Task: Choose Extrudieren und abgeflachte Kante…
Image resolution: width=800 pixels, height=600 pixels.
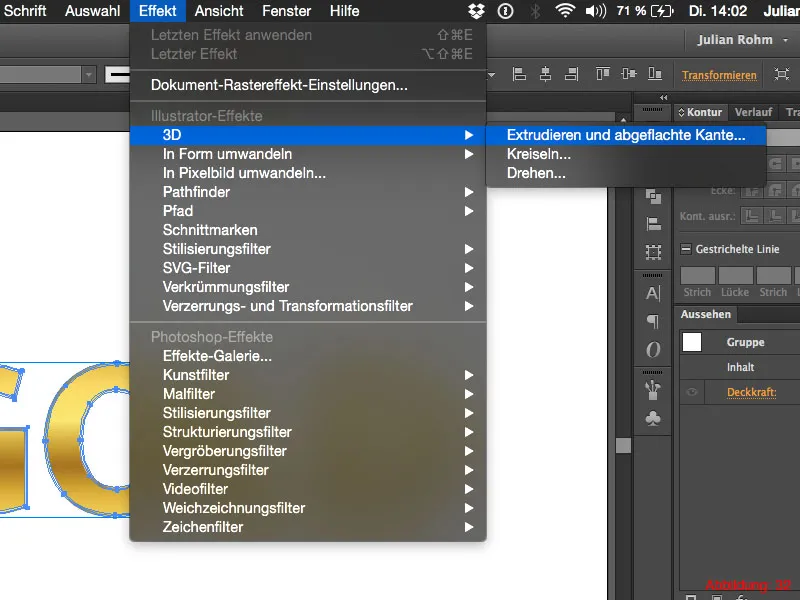Action: coord(626,135)
